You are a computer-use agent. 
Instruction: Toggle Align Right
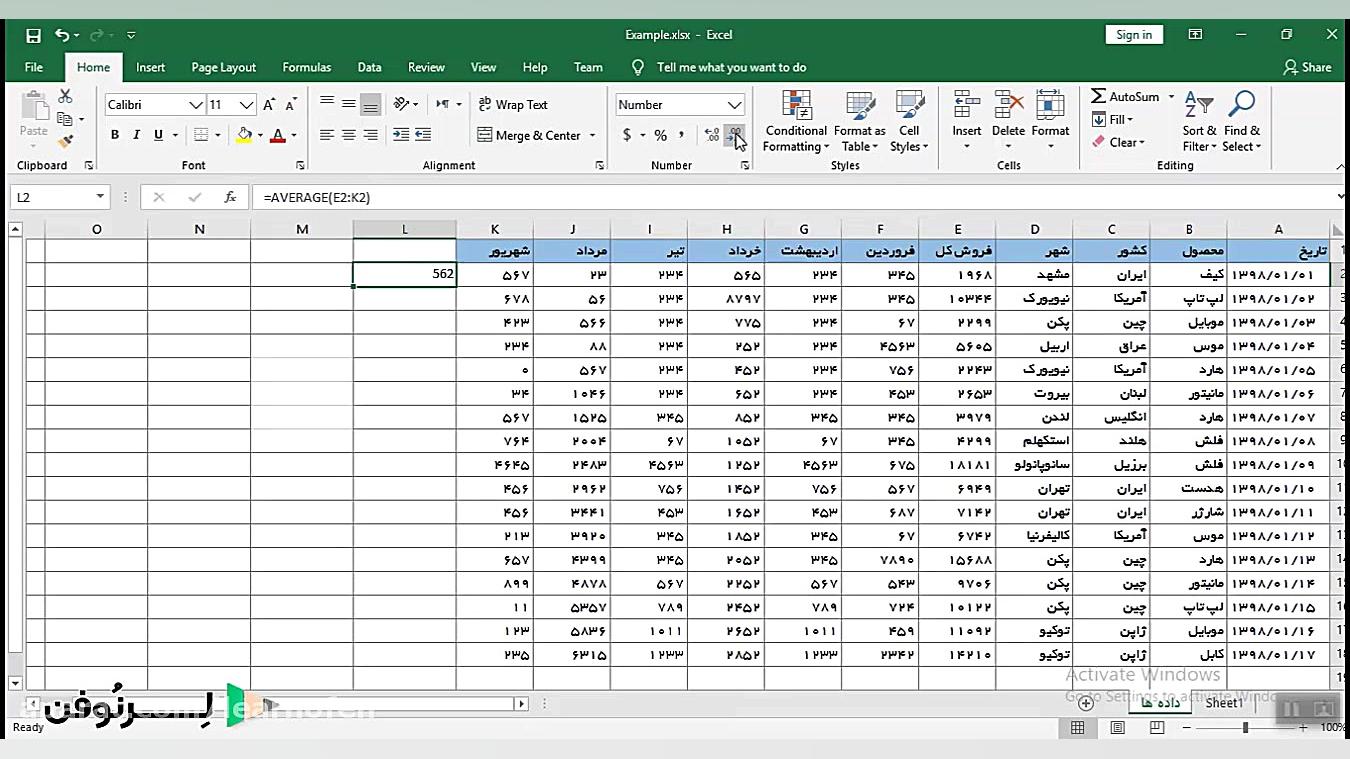point(371,135)
